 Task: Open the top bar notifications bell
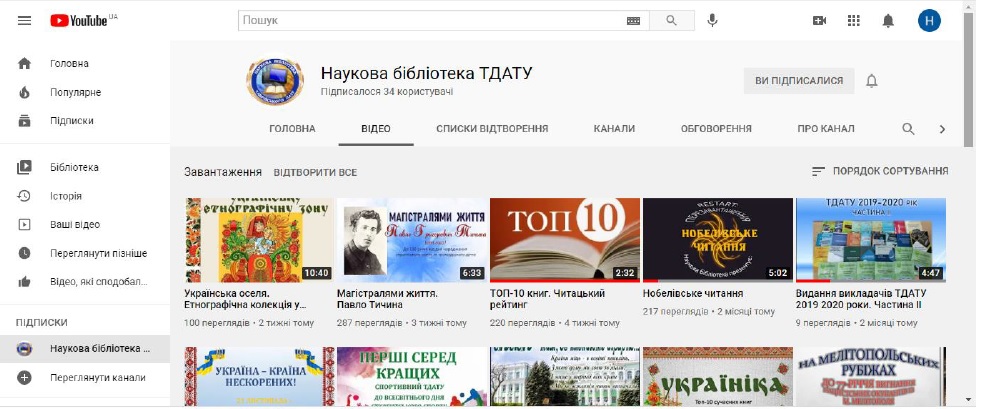click(x=888, y=21)
